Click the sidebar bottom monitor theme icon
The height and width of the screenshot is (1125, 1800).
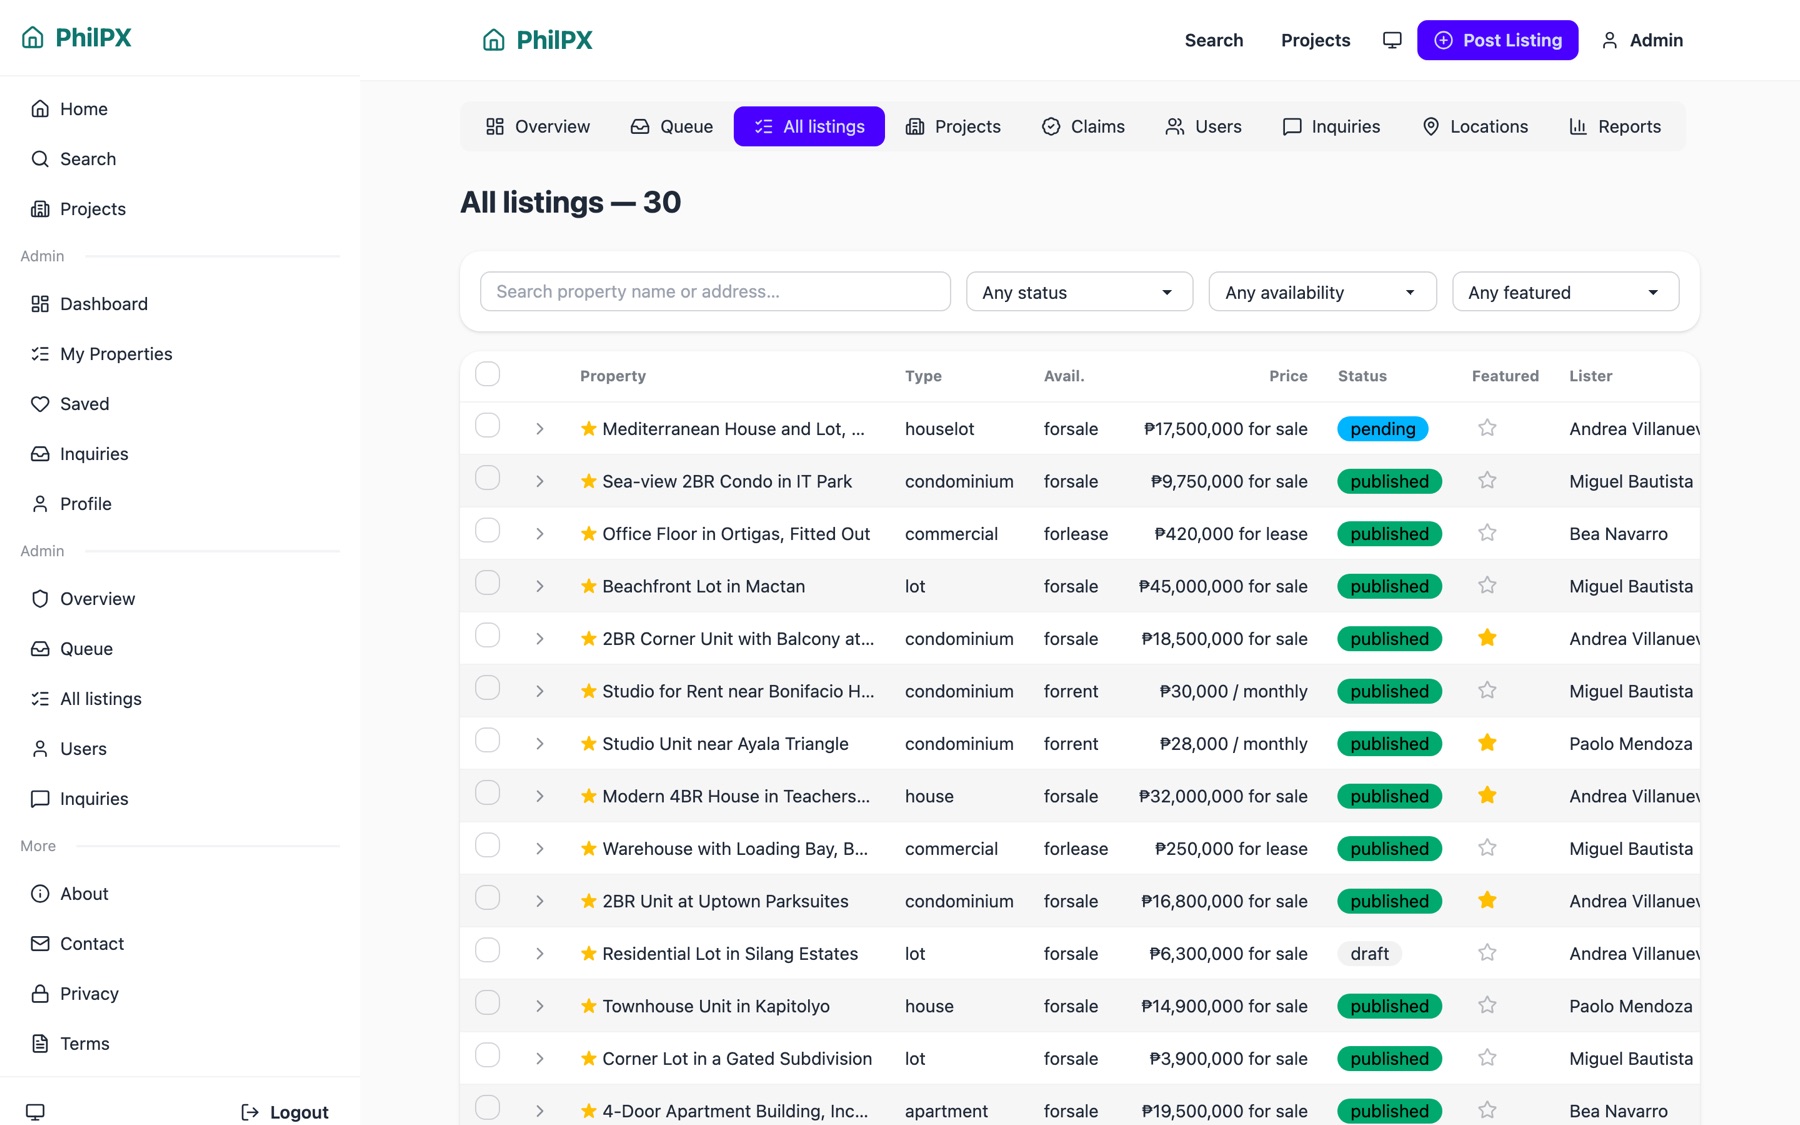click(x=35, y=1111)
